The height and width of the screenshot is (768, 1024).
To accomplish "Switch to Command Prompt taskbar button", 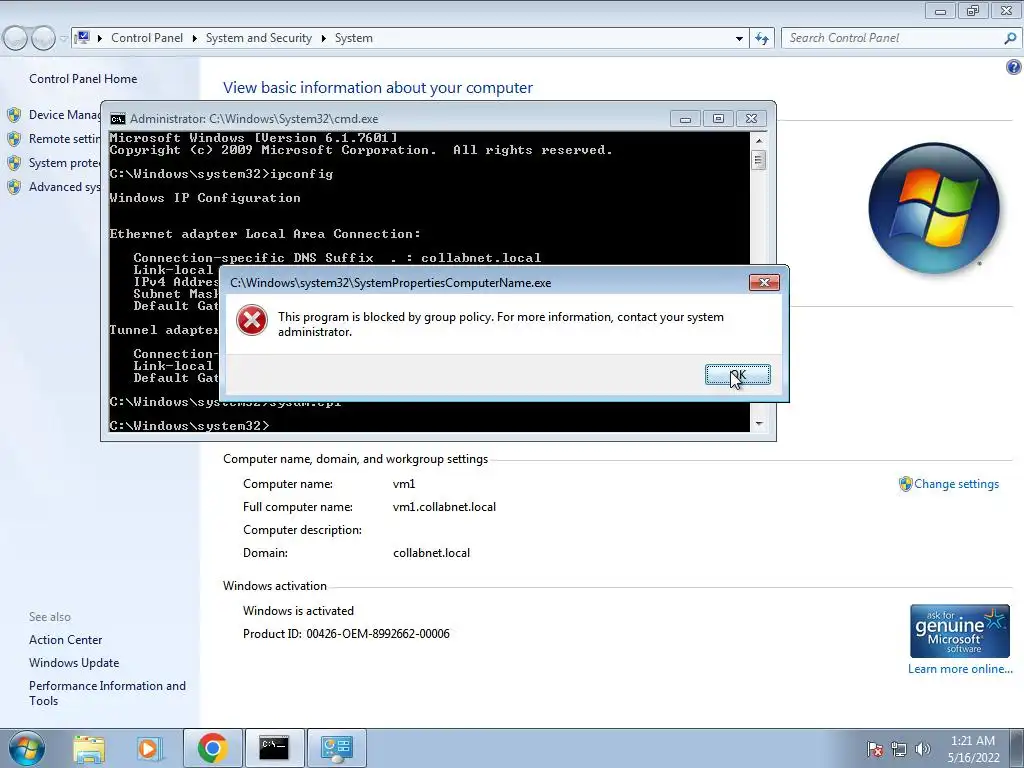I will tap(274, 748).
